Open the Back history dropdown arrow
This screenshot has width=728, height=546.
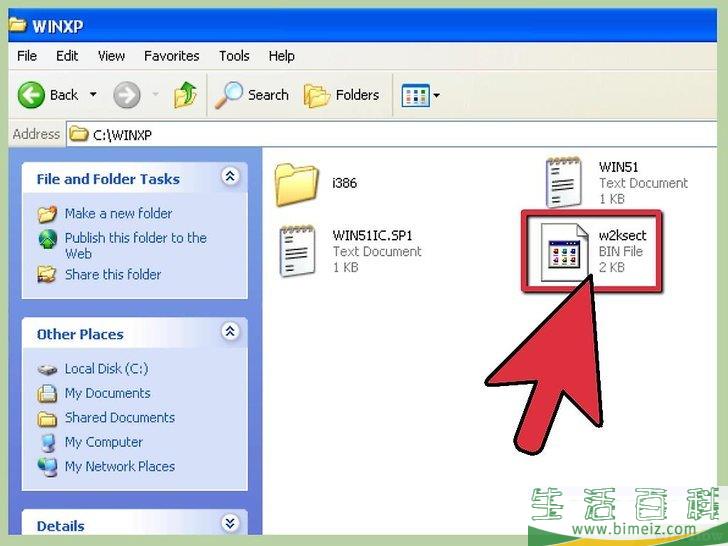93,95
